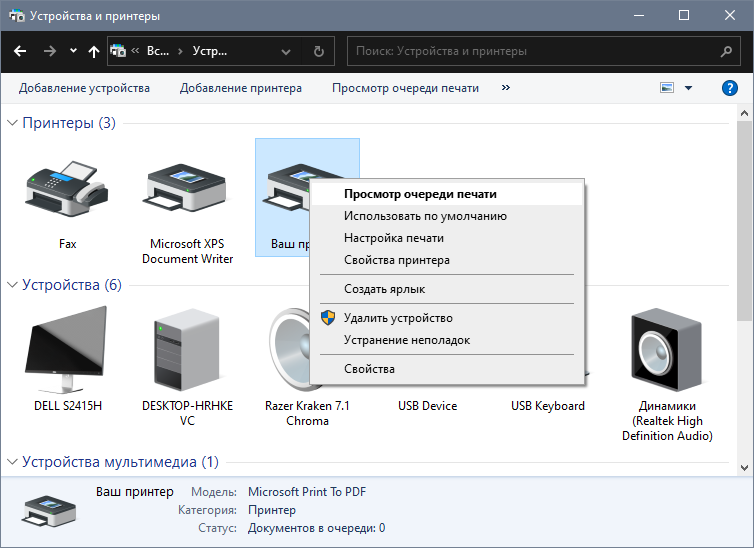Collapse the Устройства мультимедиа (1) group

[x=13, y=461]
